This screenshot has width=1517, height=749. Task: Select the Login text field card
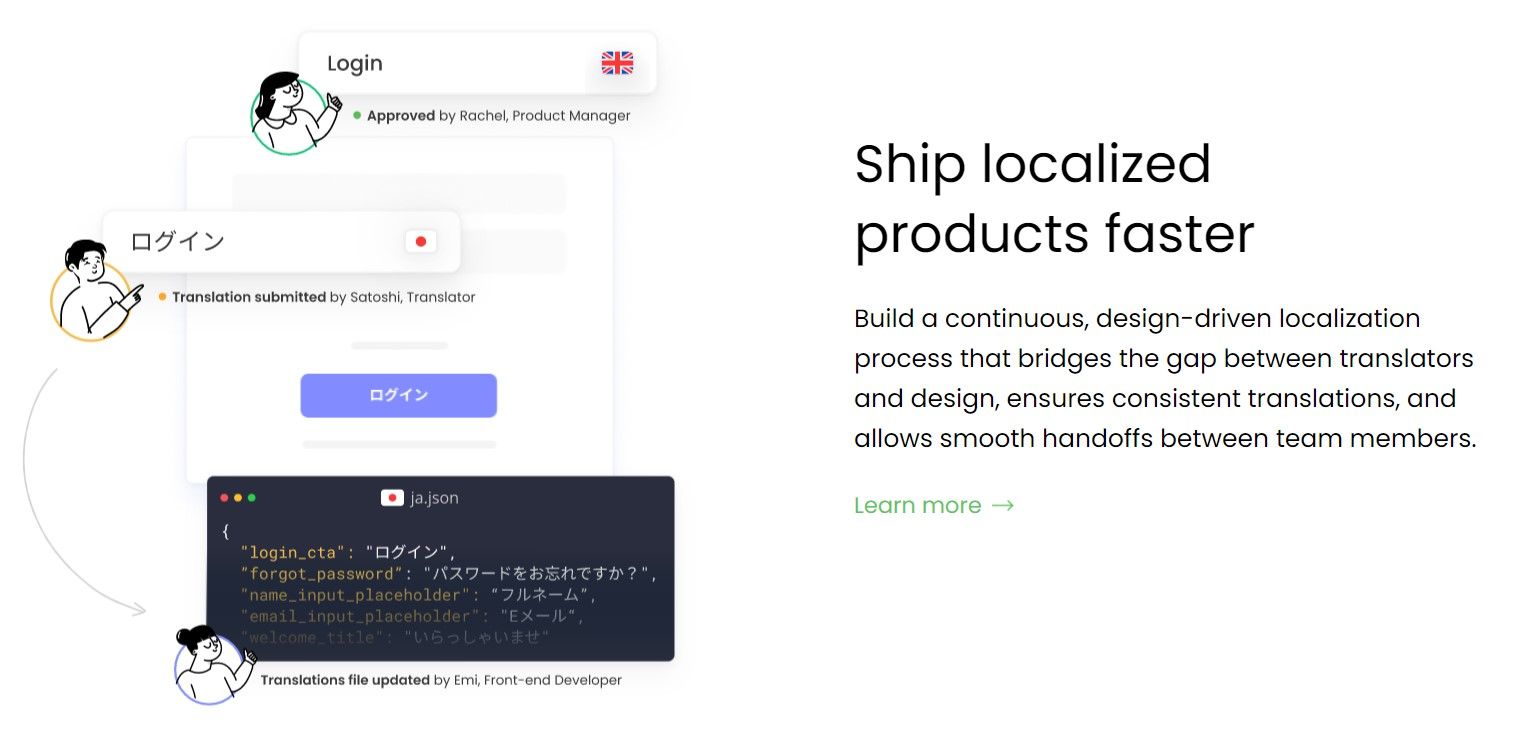[477, 63]
